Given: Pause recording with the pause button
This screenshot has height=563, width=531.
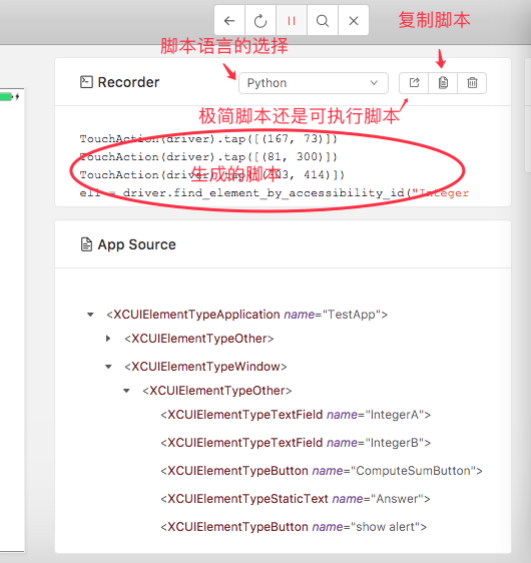Looking at the screenshot, I should (291, 20).
